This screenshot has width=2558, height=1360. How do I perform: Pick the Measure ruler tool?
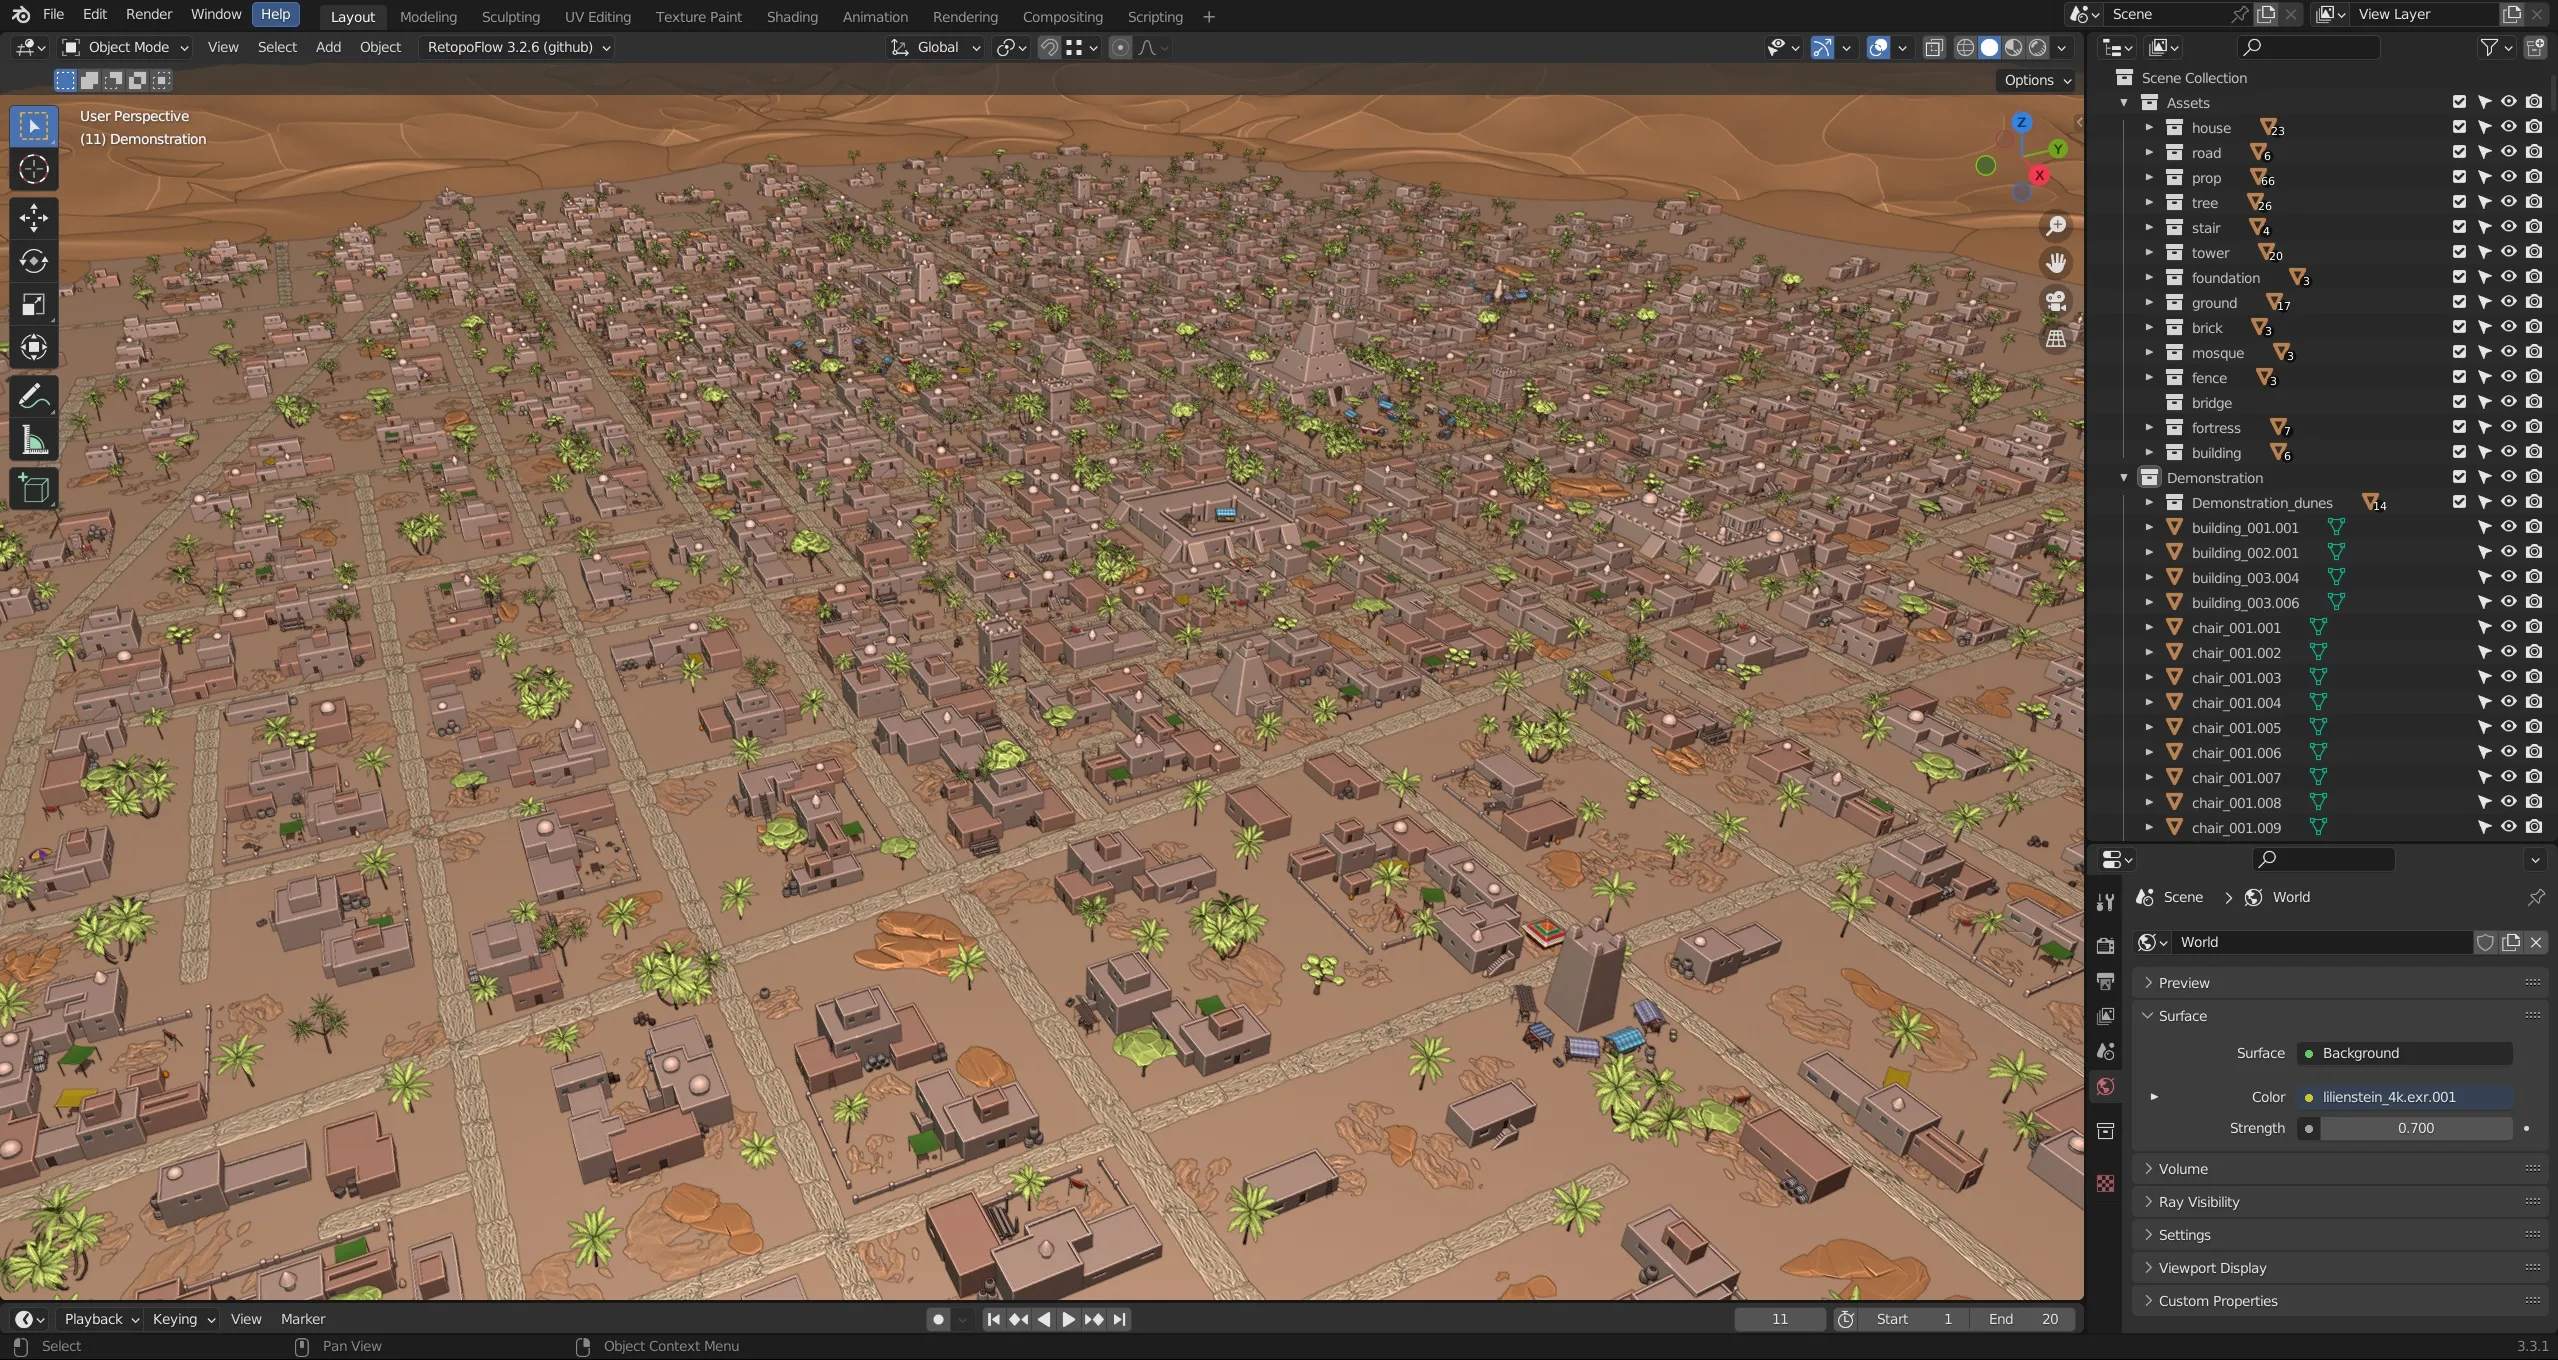(x=33, y=441)
